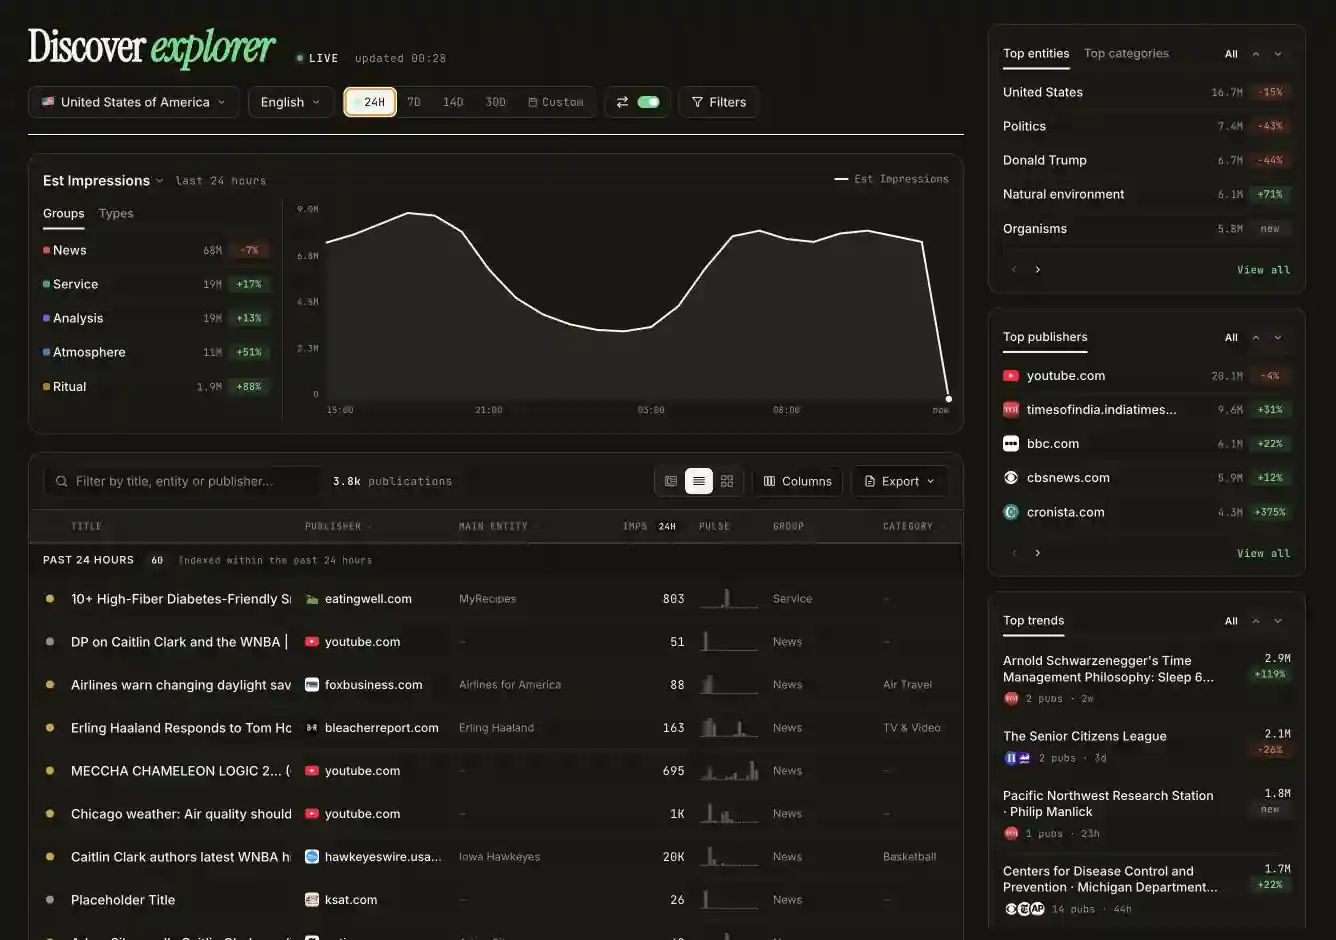The width and height of the screenshot is (1336, 940).
Task: Select the 7D time range
Action: 414,102
